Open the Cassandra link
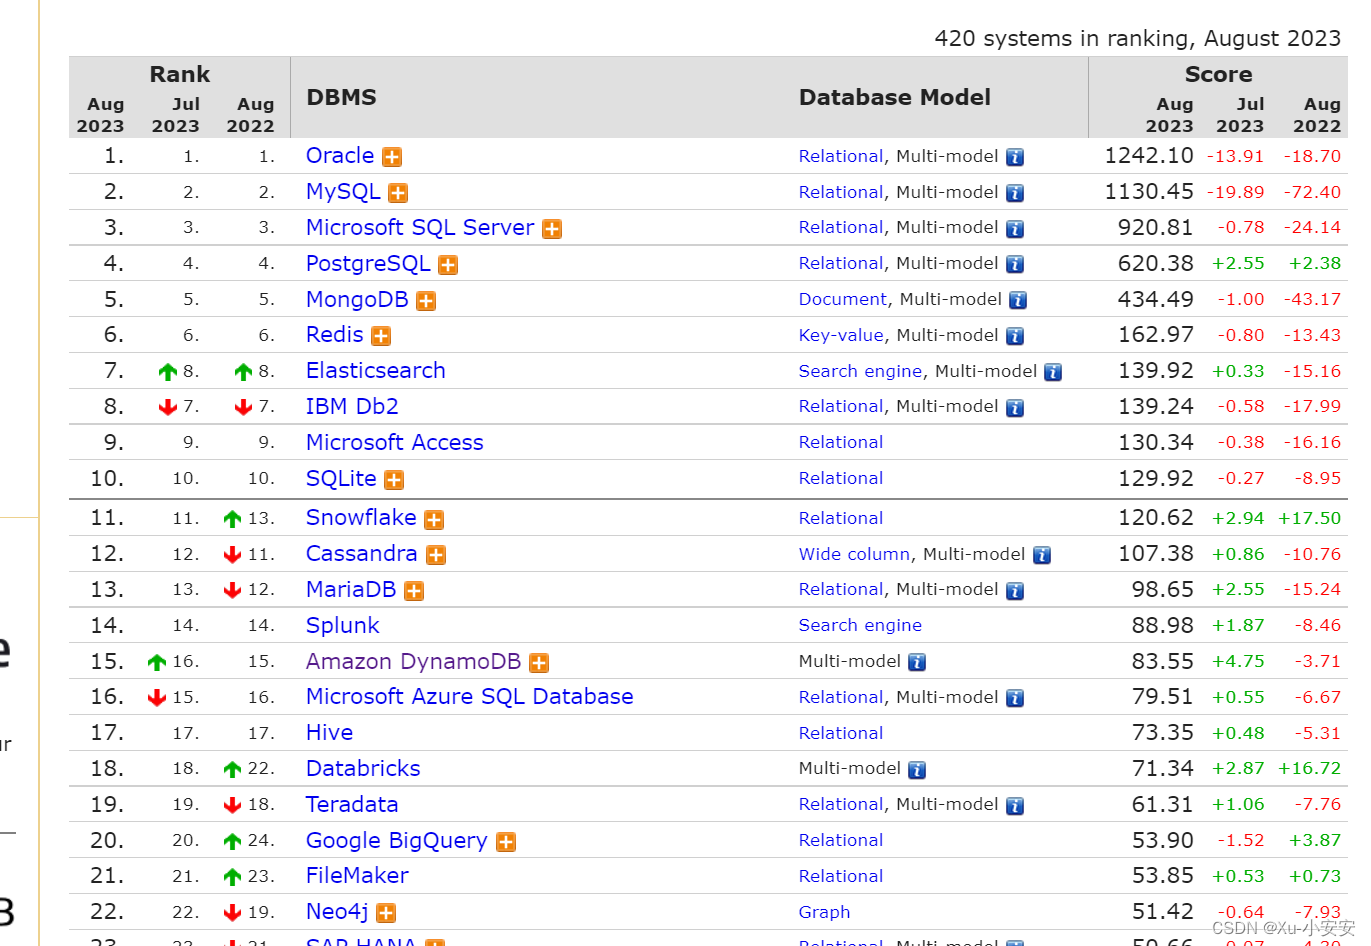This screenshot has height=946, width=1371. coord(362,554)
